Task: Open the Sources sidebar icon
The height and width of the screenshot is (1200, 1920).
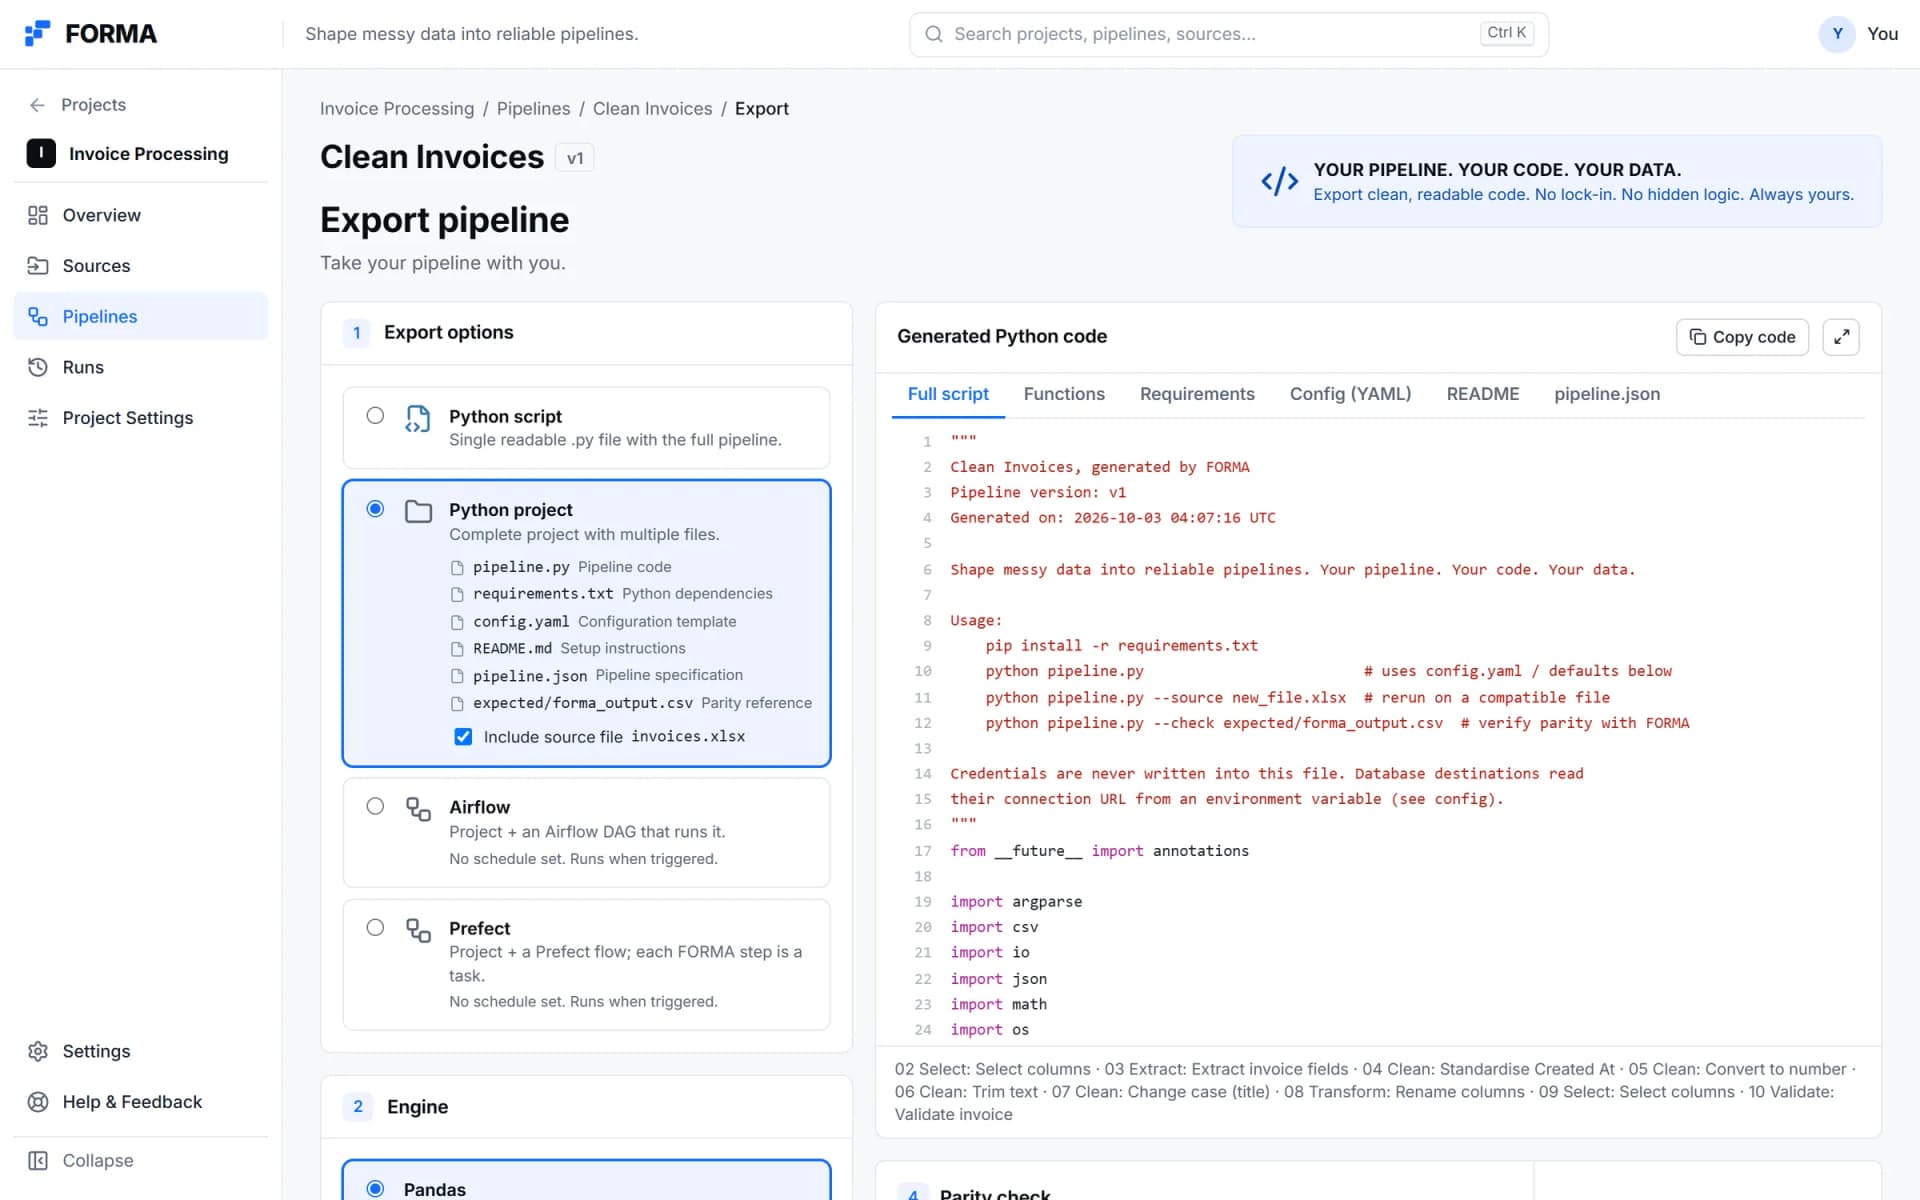Action: coord(38,266)
